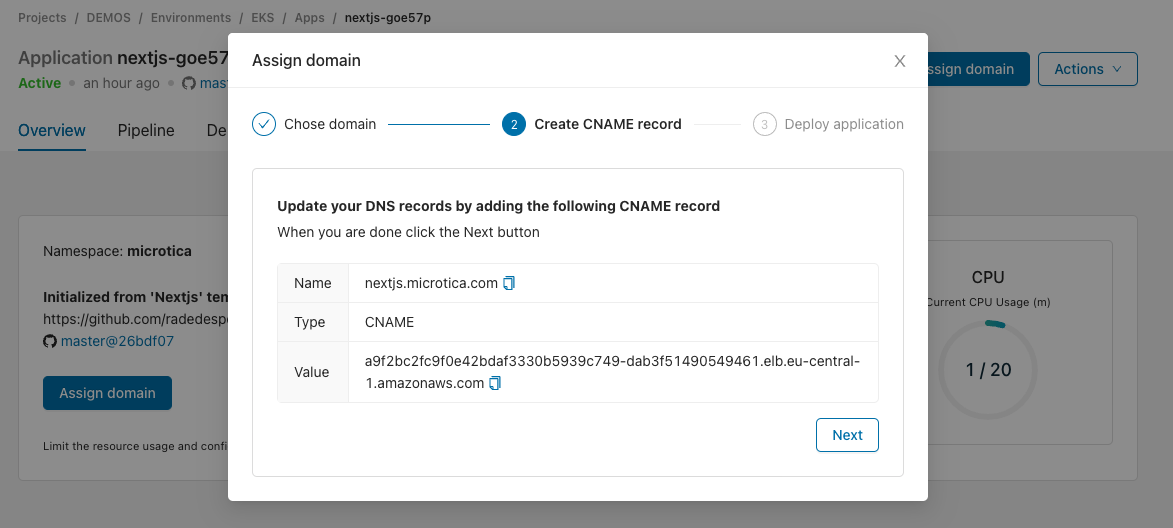Select the nextjs.microtica.com name text
This screenshot has width=1173, height=528.
[x=431, y=283]
